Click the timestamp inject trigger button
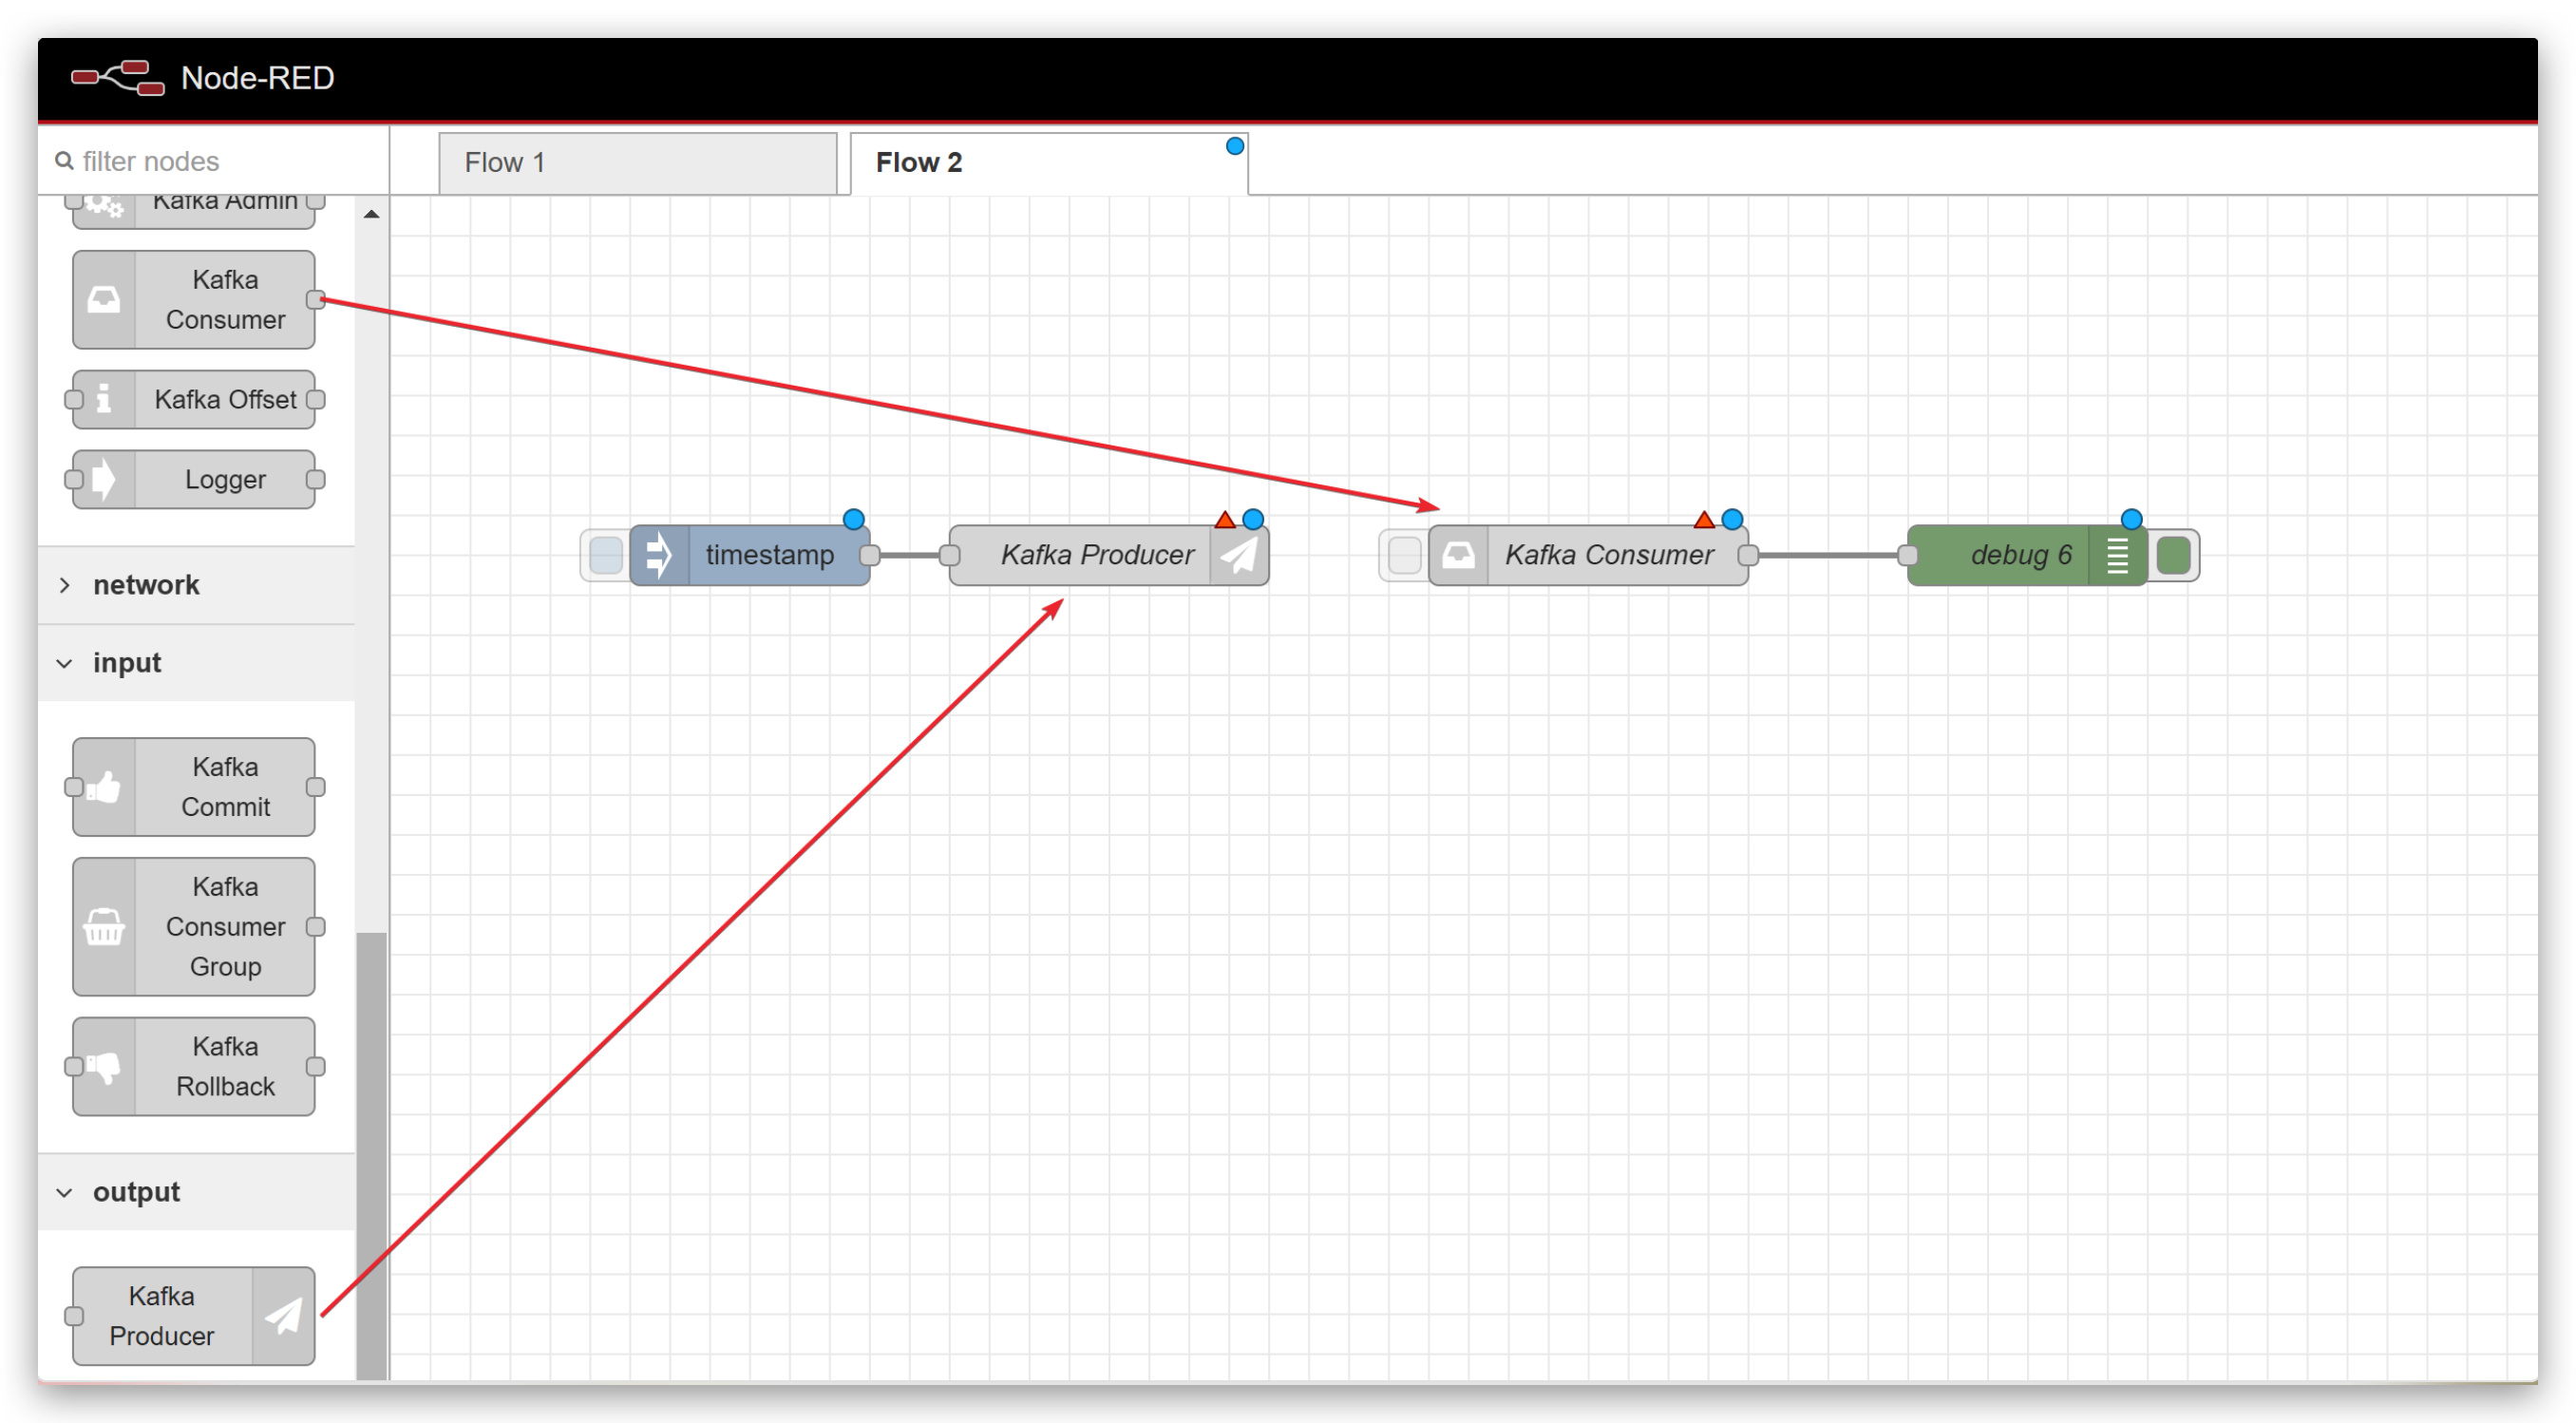 click(606, 555)
